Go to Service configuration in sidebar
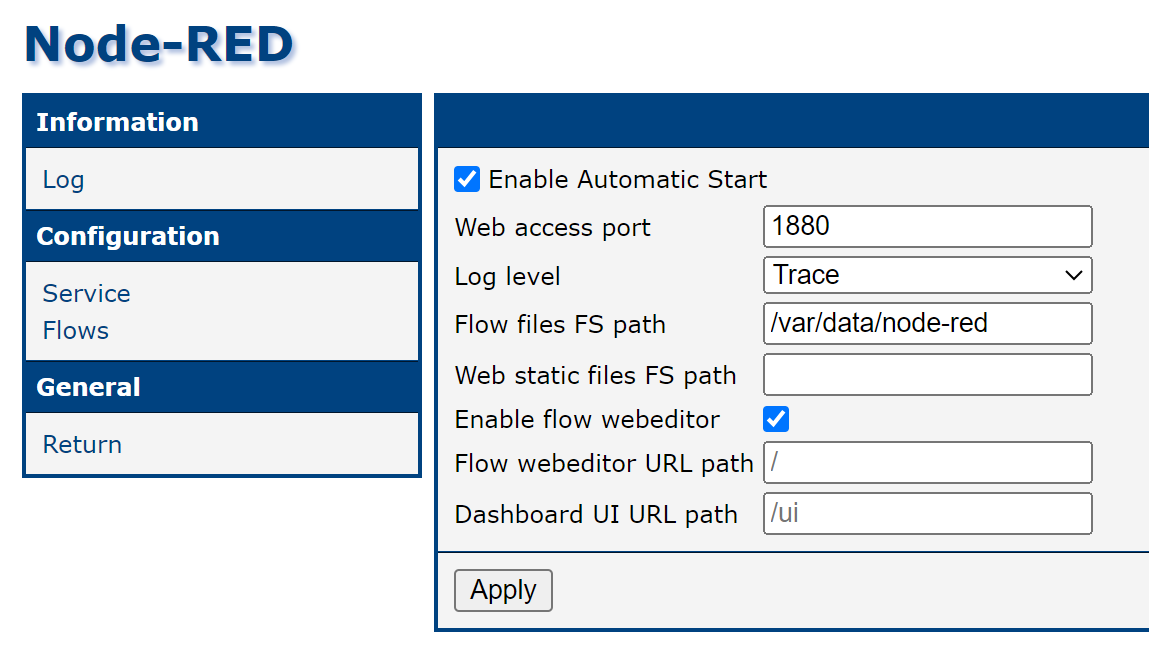This screenshot has height=668, width=1149. (x=86, y=294)
